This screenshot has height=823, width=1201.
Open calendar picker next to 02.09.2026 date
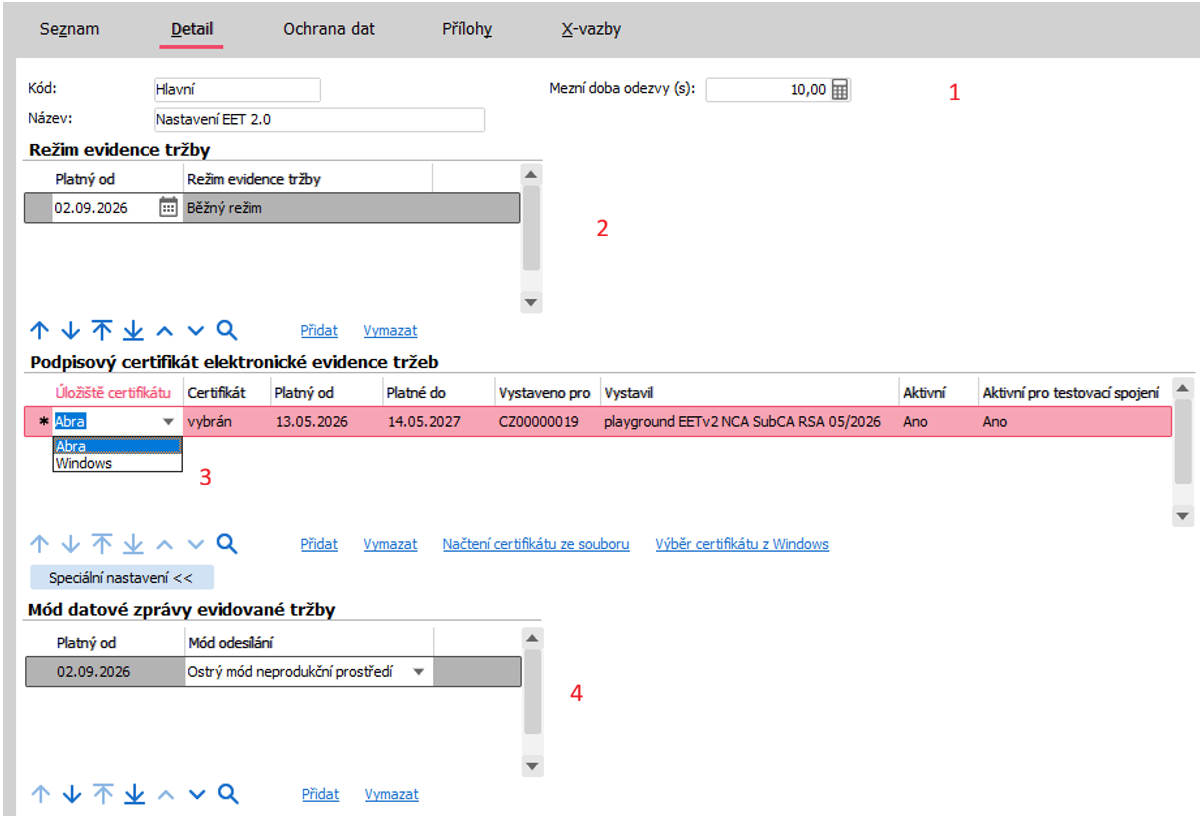(x=168, y=208)
